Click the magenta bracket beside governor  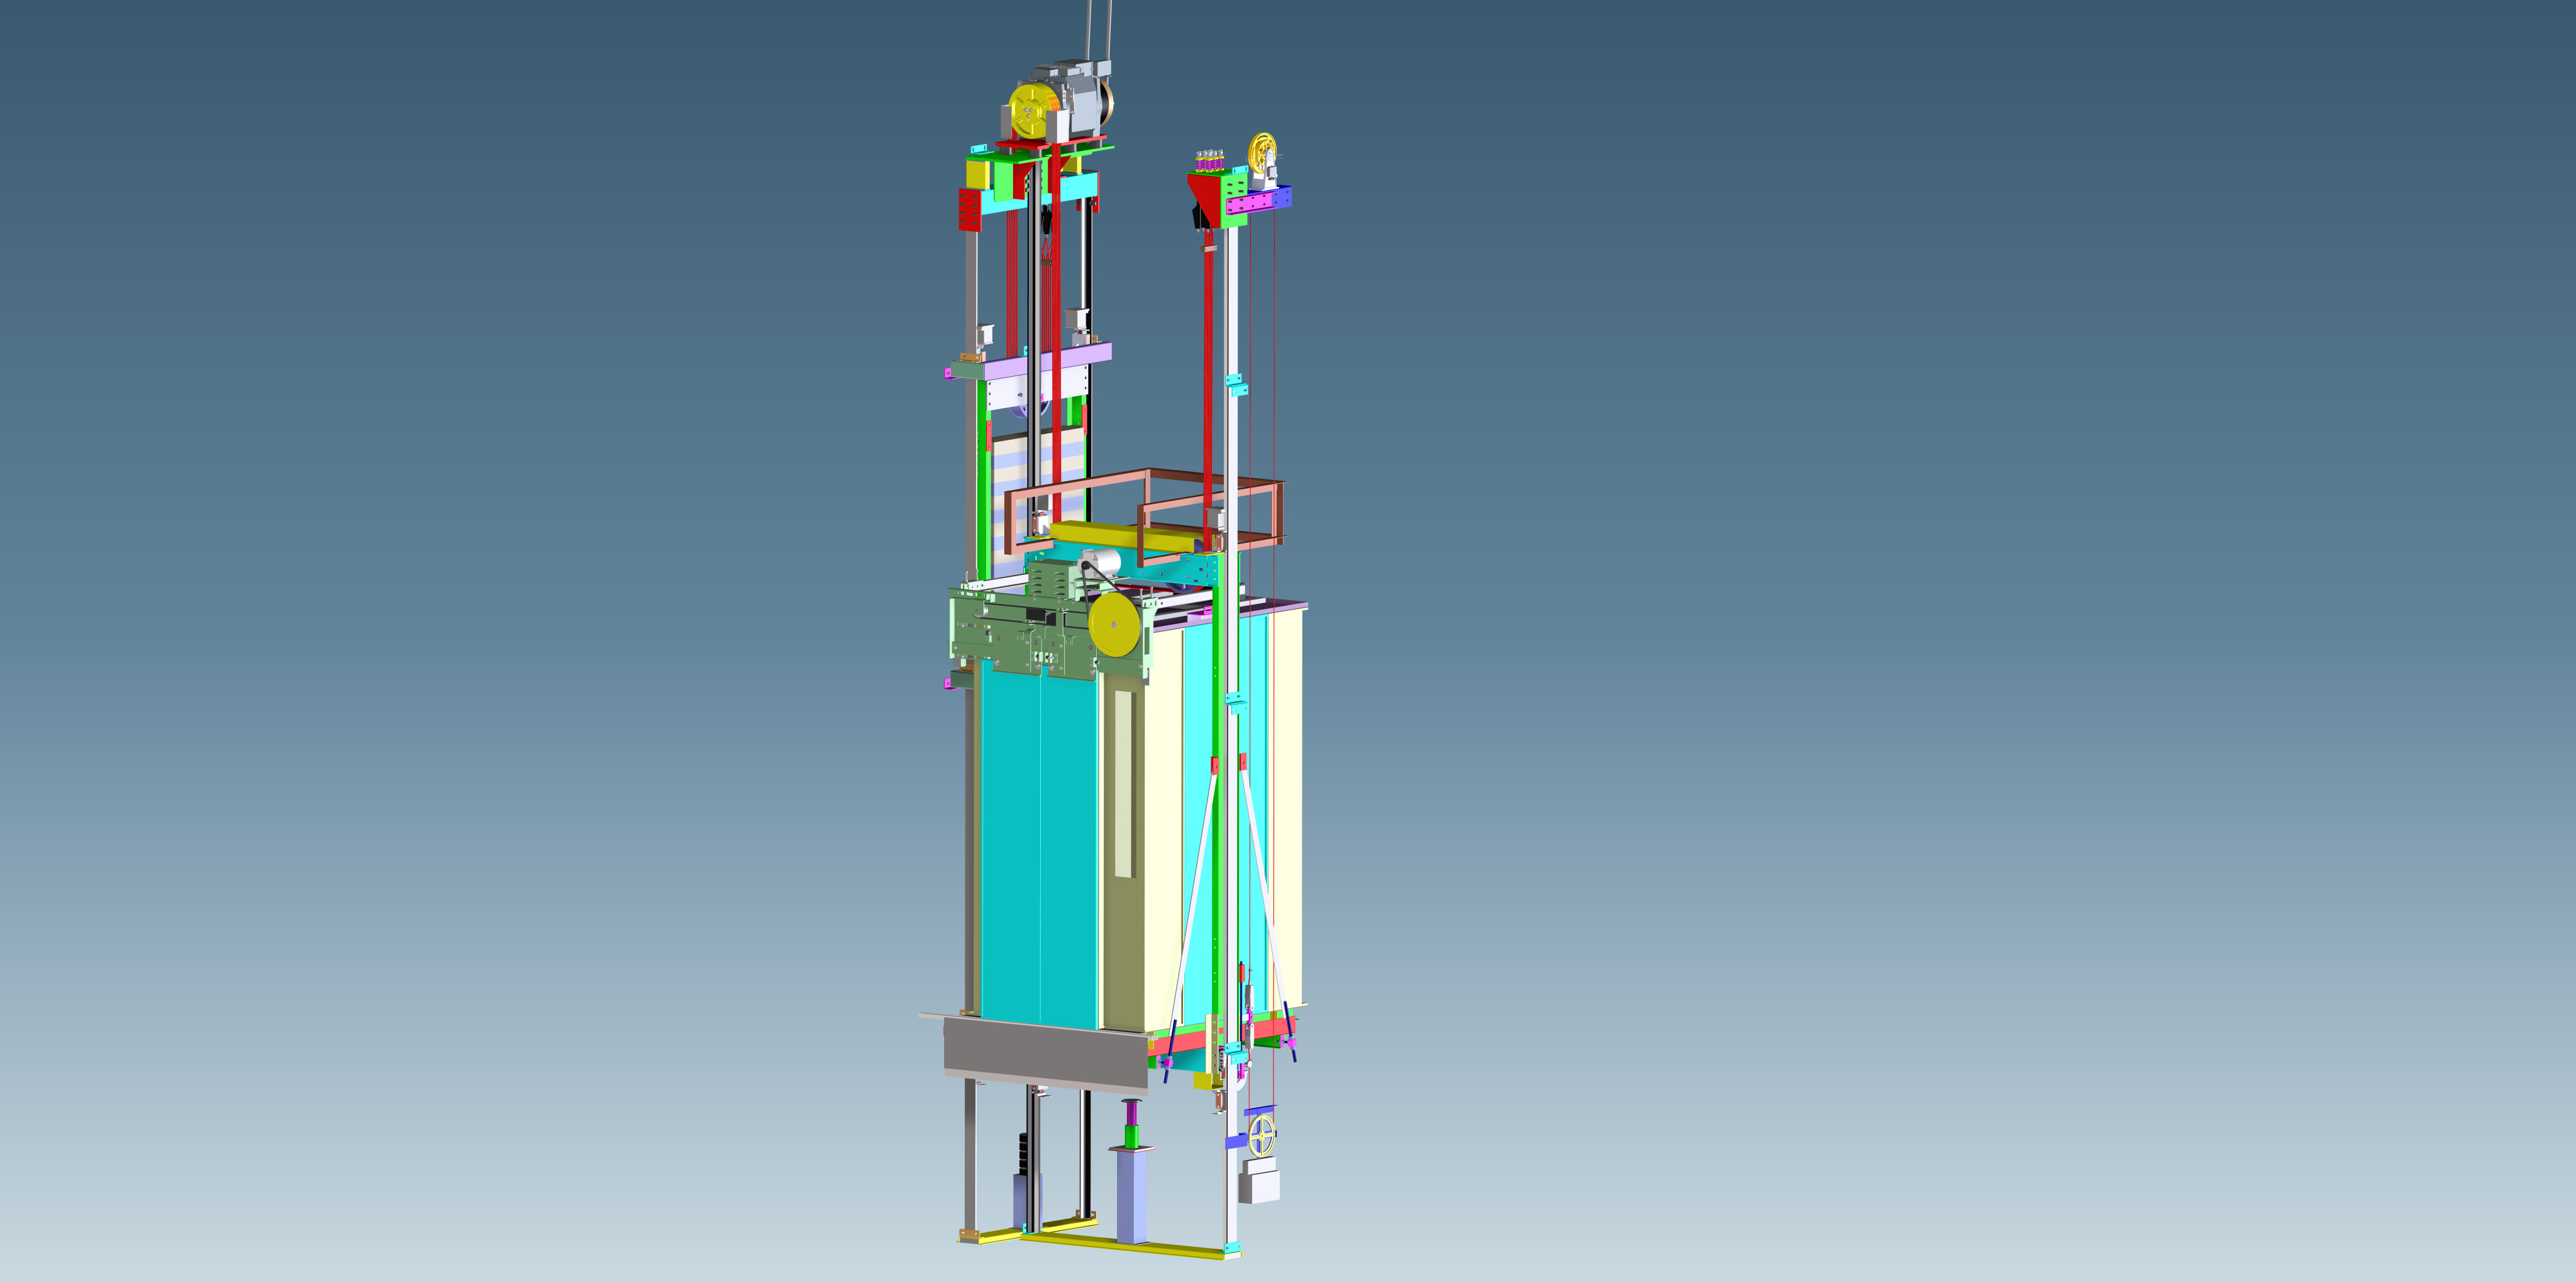pos(1256,203)
